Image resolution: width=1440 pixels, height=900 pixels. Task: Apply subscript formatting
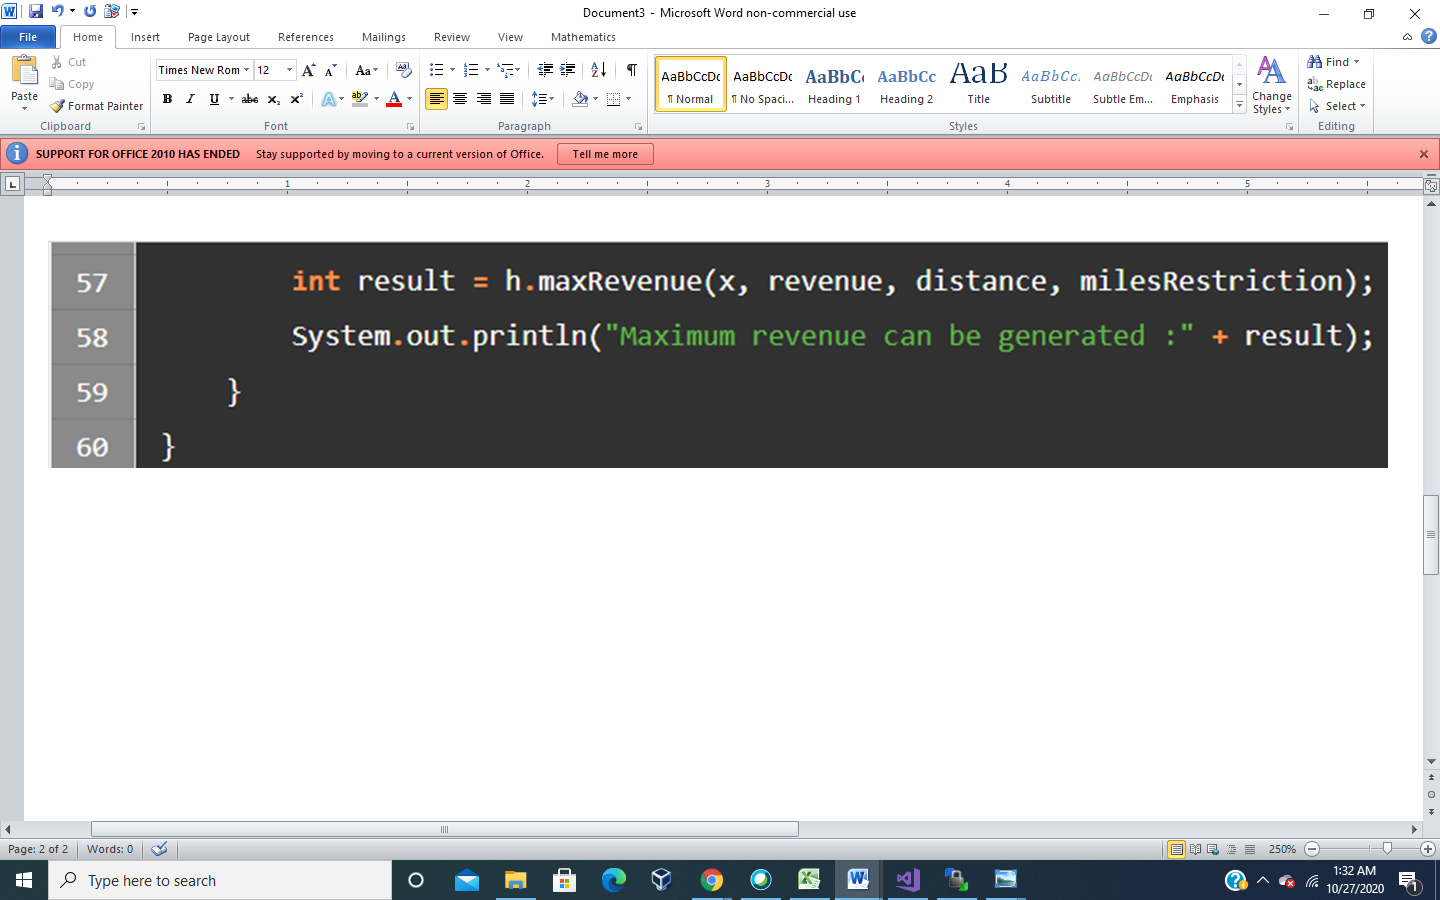coord(272,99)
